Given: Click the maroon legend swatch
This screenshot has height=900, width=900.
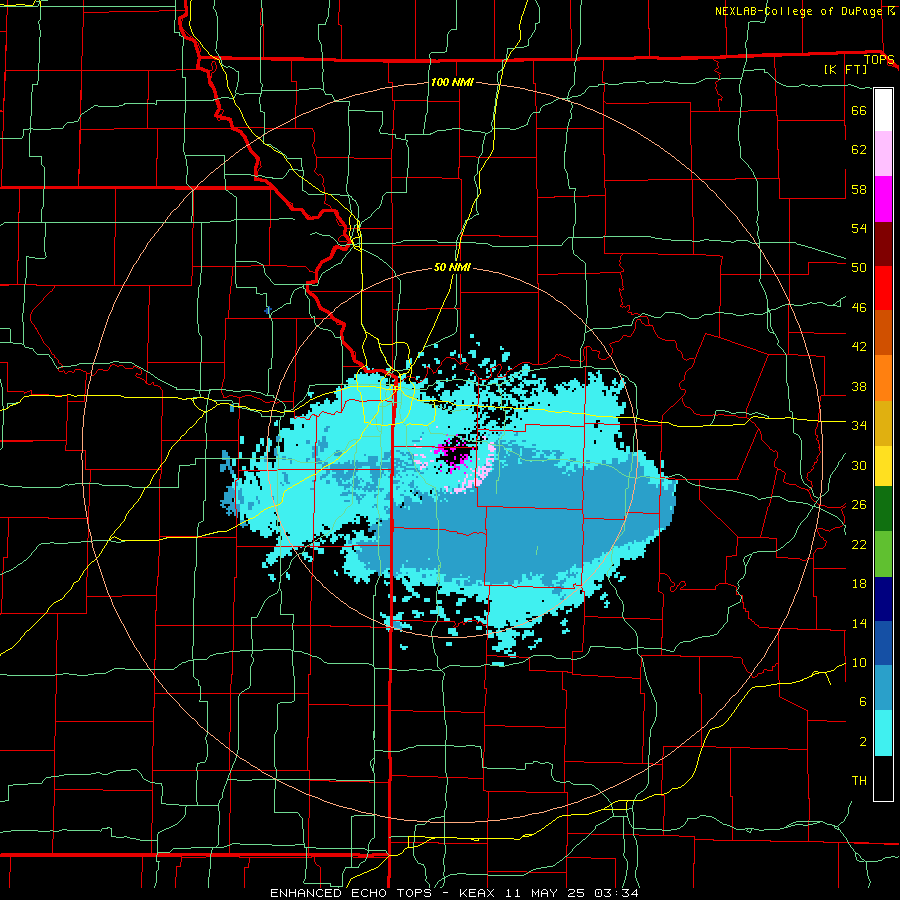Looking at the screenshot, I should click(x=883, y=244).
